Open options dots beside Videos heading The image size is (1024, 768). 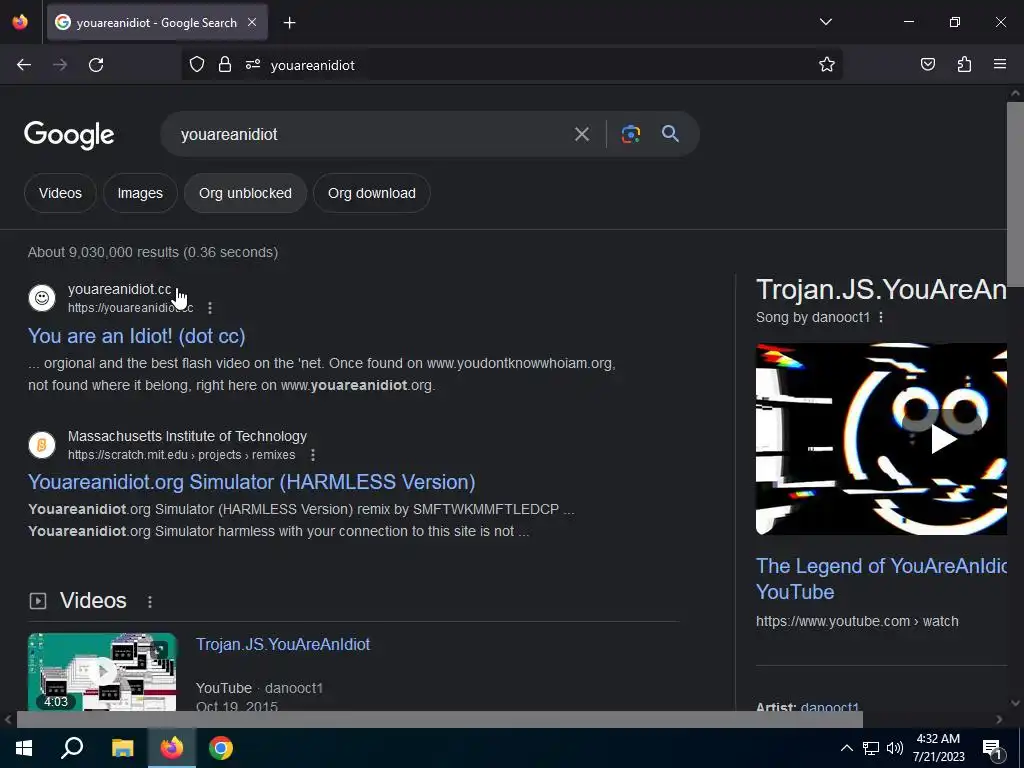click(x=150, y=601)
